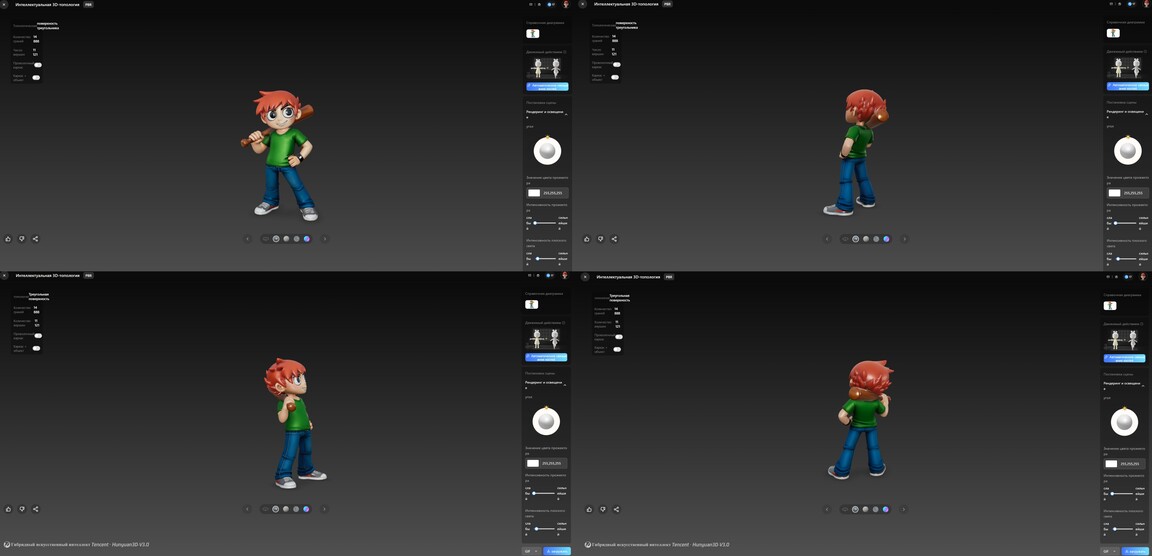Screen dimensions: 1152x556
Task: Click the light angle dial in front-view screenshot
Action: click(547, 151)
